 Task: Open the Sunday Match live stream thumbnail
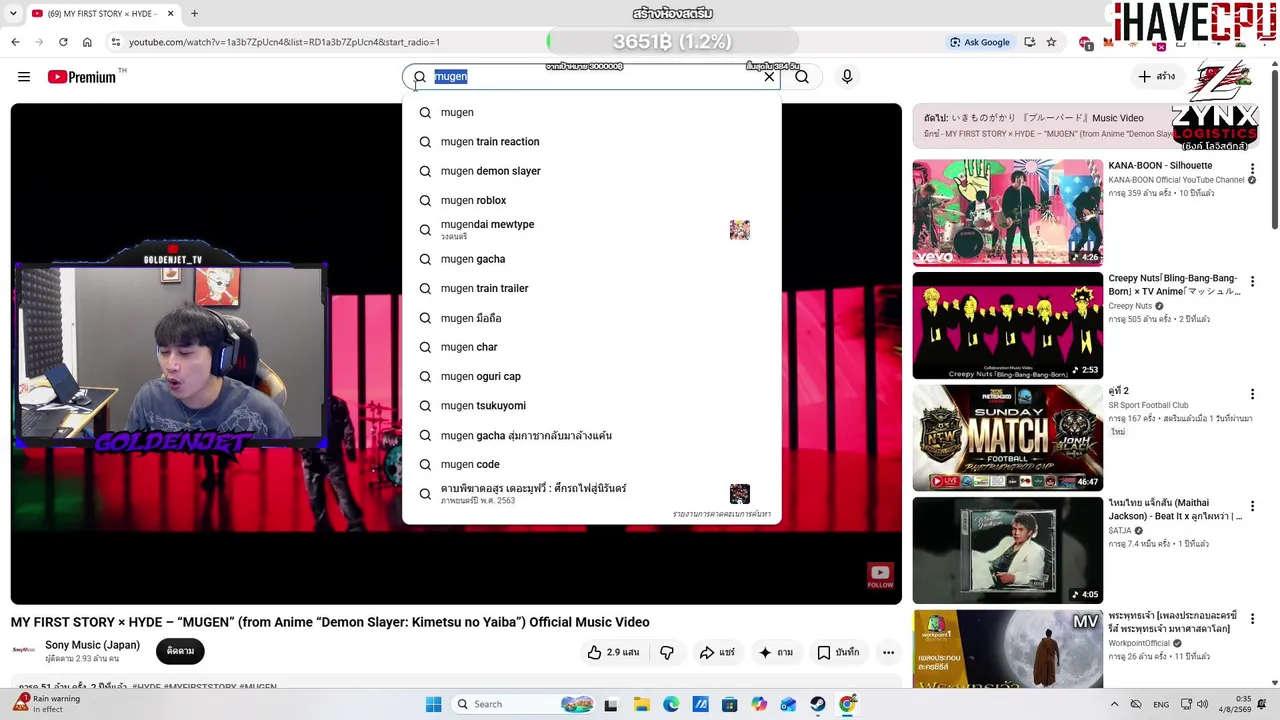[1007, 438]
